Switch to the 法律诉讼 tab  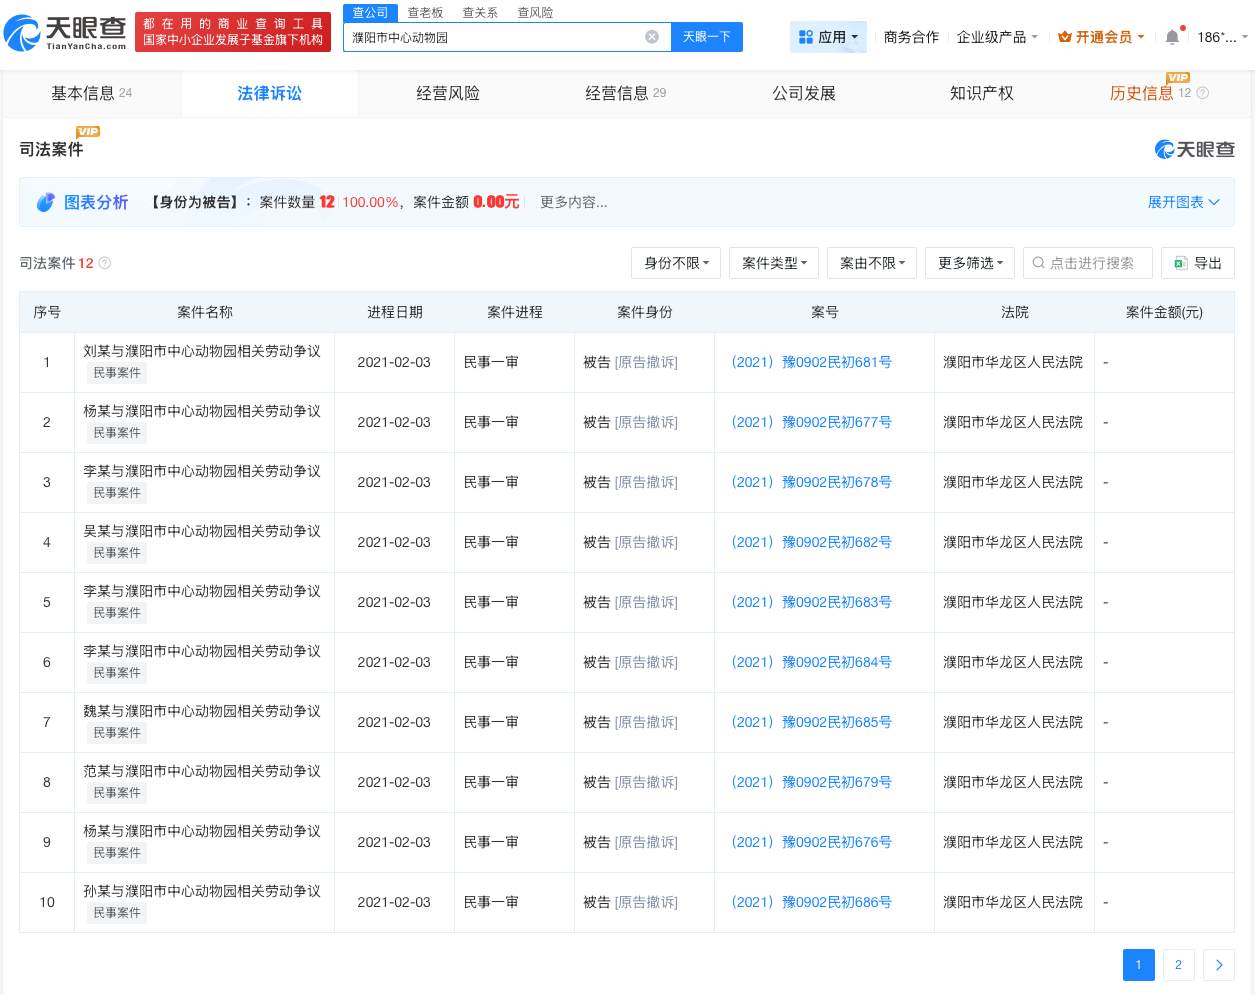(269, 93)
